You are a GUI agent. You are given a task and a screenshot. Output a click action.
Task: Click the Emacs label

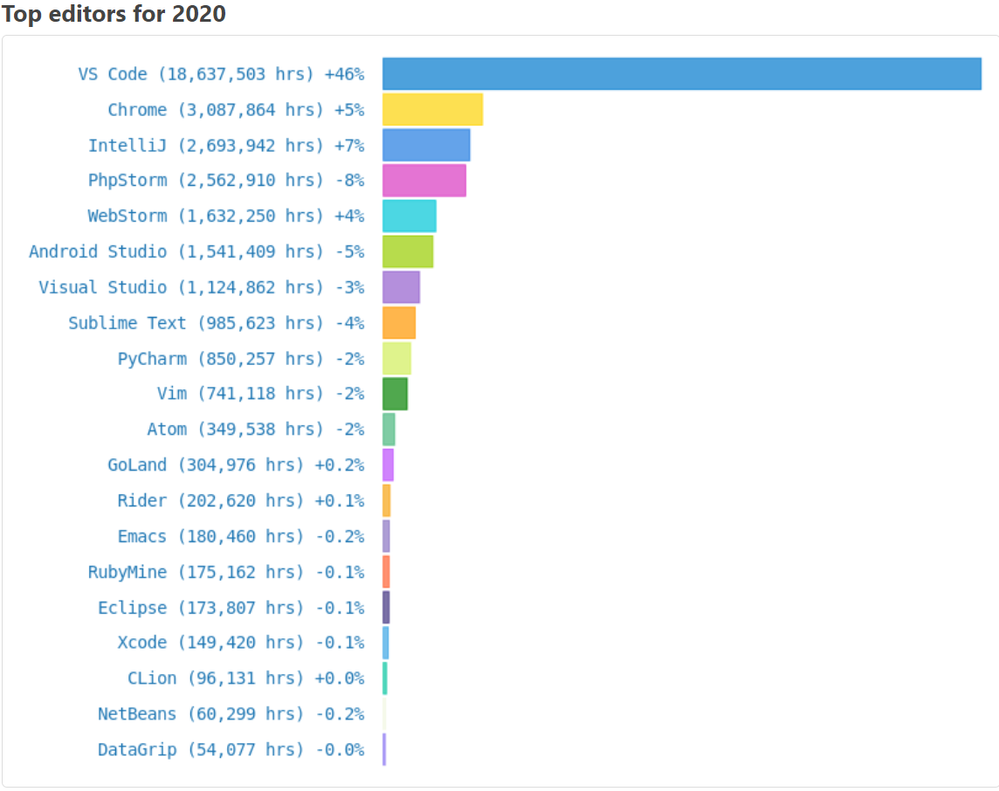coord(241,536)
